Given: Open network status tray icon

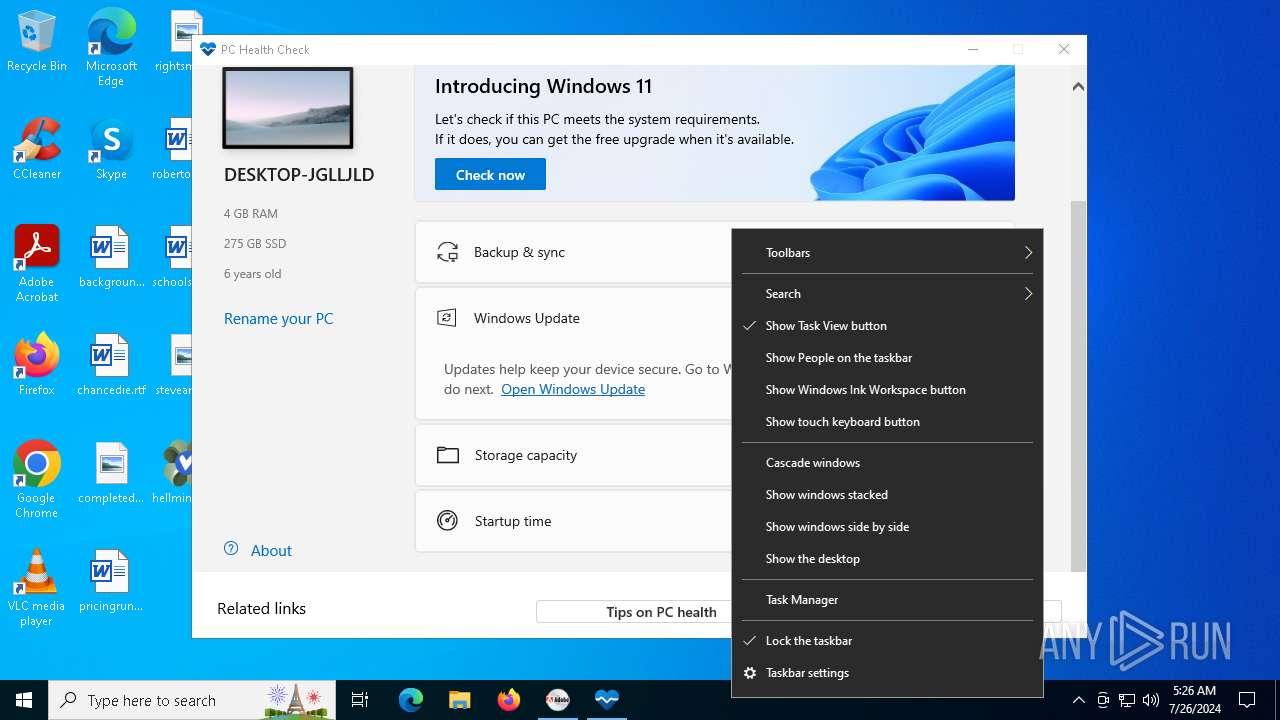Looking at the screenshot, I should coord(1127,700).
